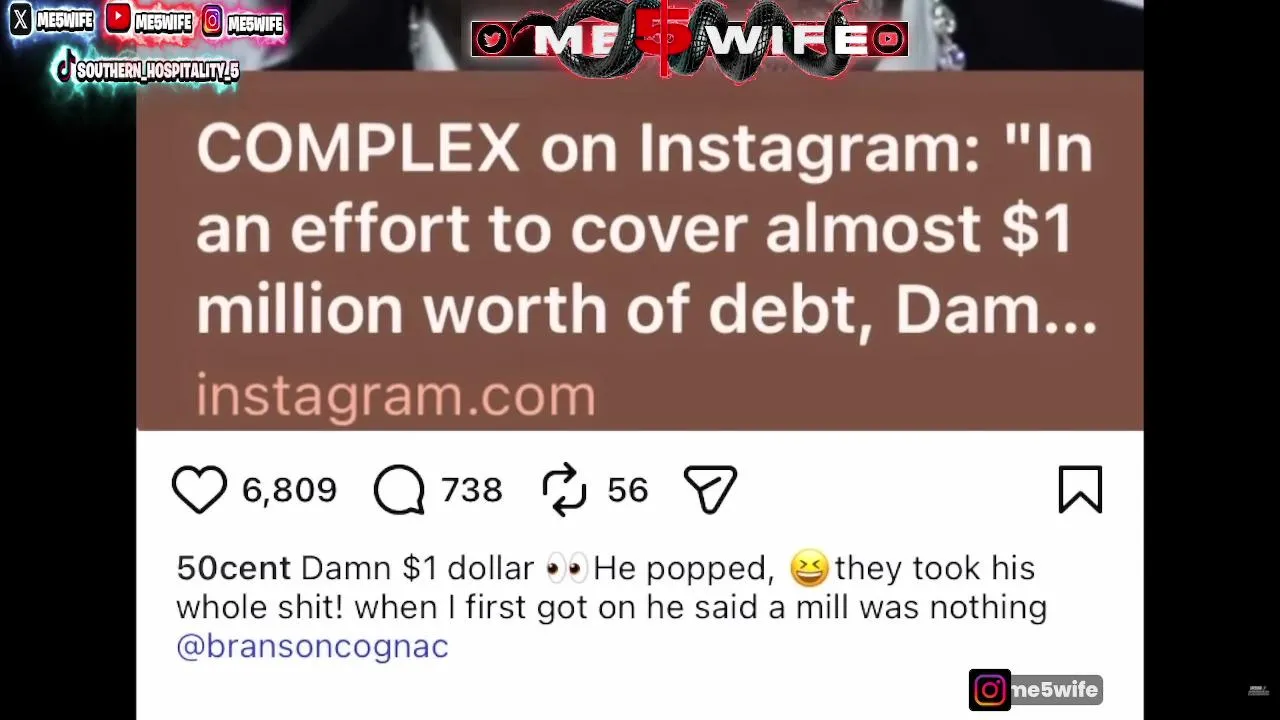Like the post with heart icon
Viewport: 1280px width, 720px height.
click(199, 489)
